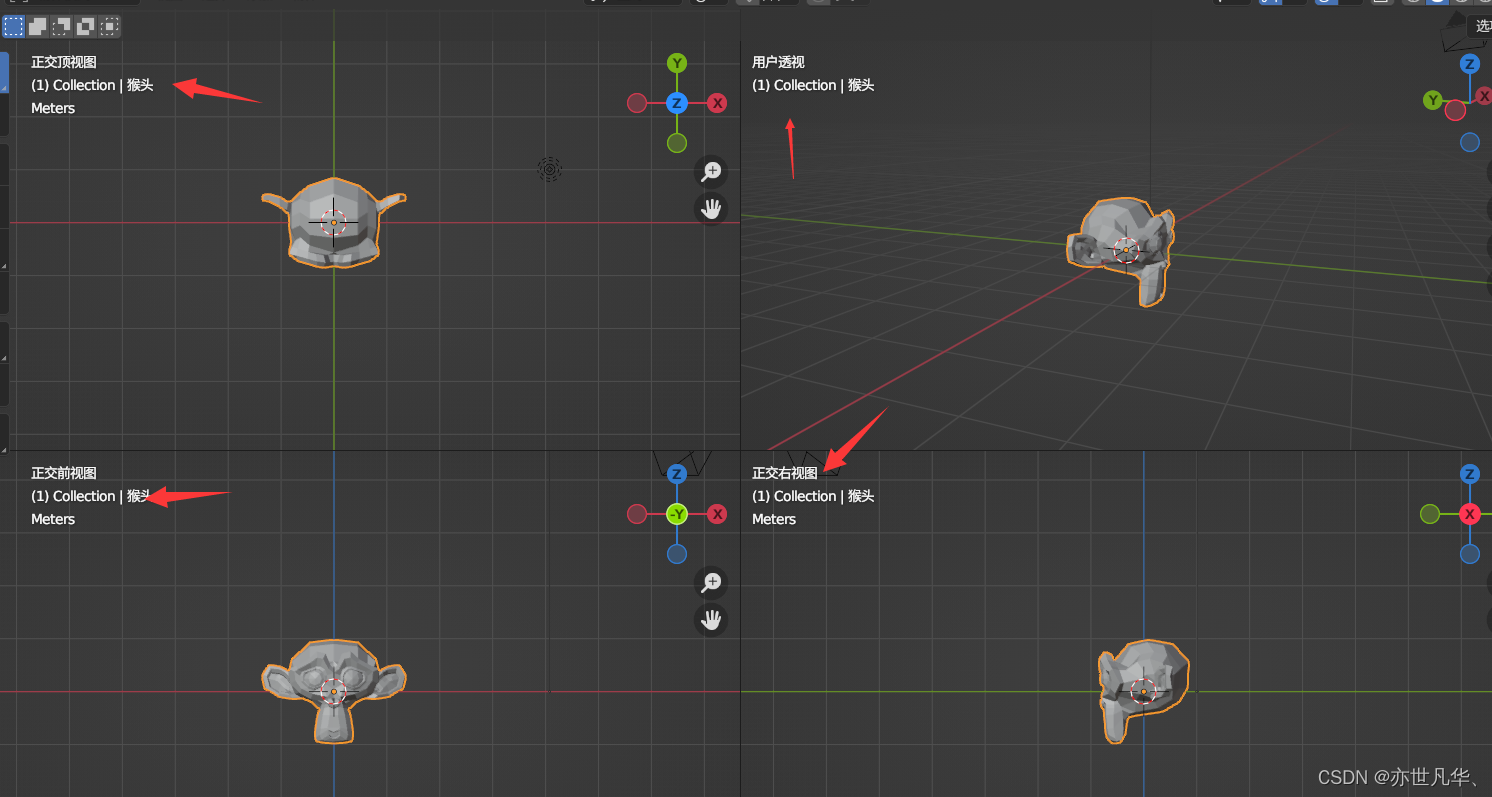Click the zoom magnifier in 正交前视图 viewport
Screen dimensions: 1492x797
711,582
